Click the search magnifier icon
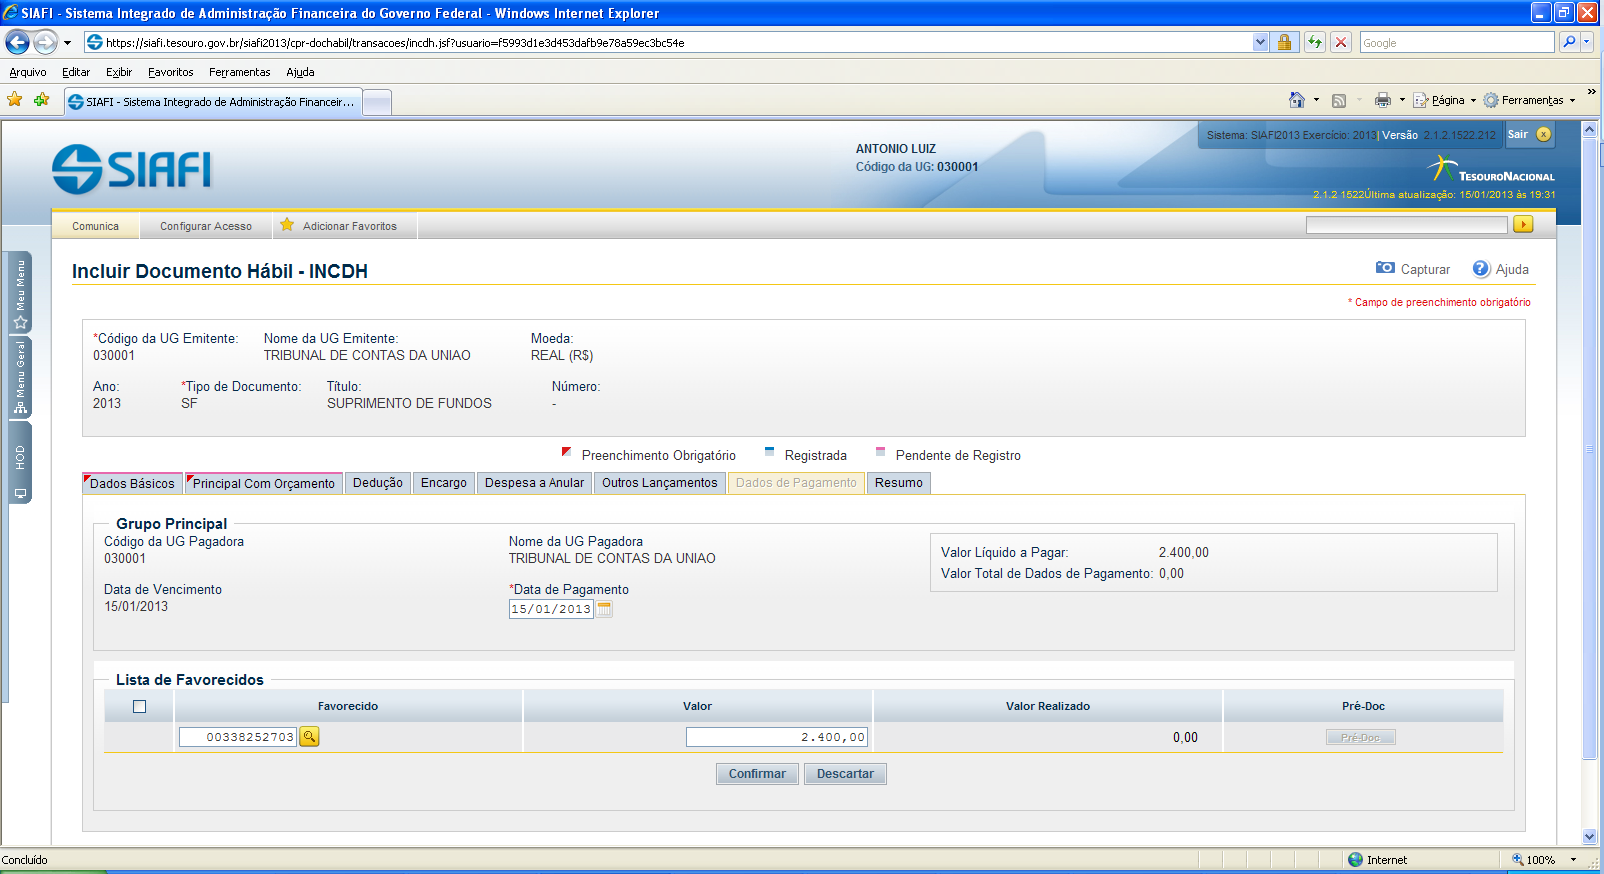1604x874 pixels. [1569, 42]
